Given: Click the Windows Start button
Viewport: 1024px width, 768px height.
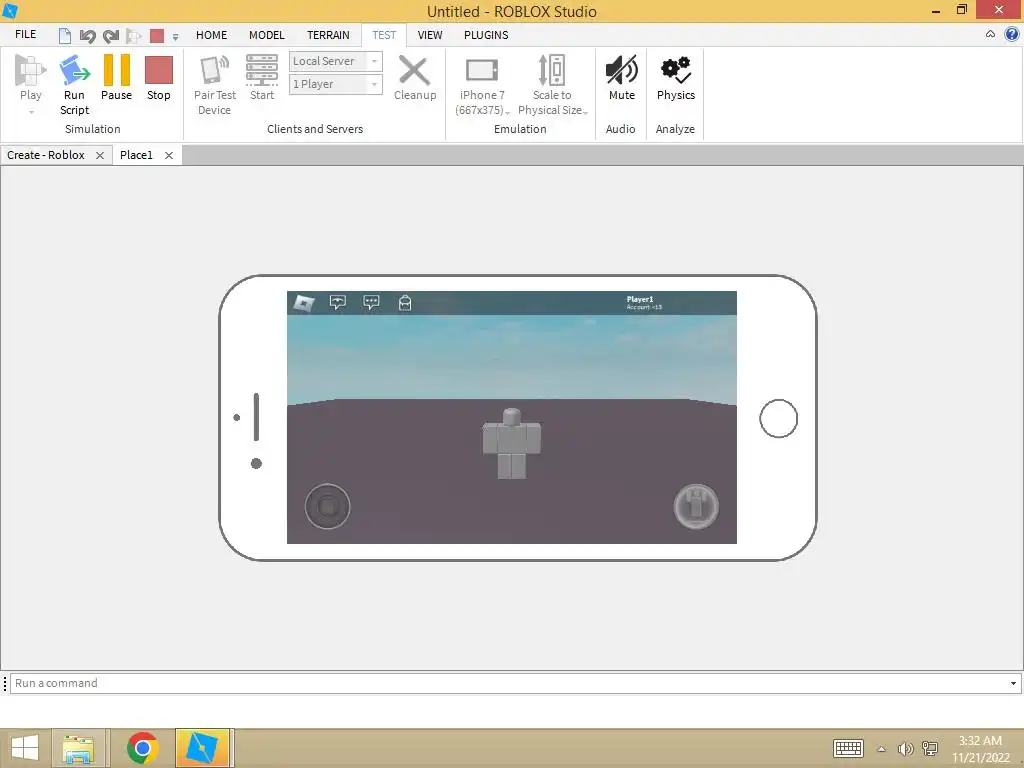Looking at the screenshot, I should pyautogui.click(x=25, y=748).
